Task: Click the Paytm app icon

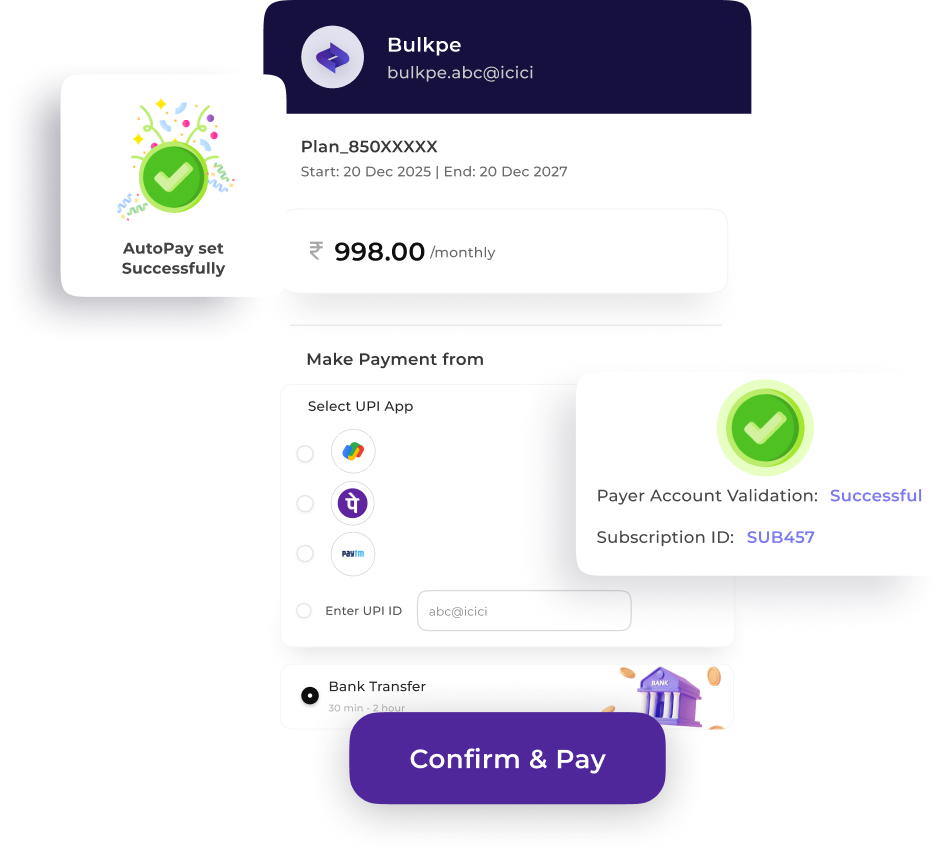Action: click(353, 553)
